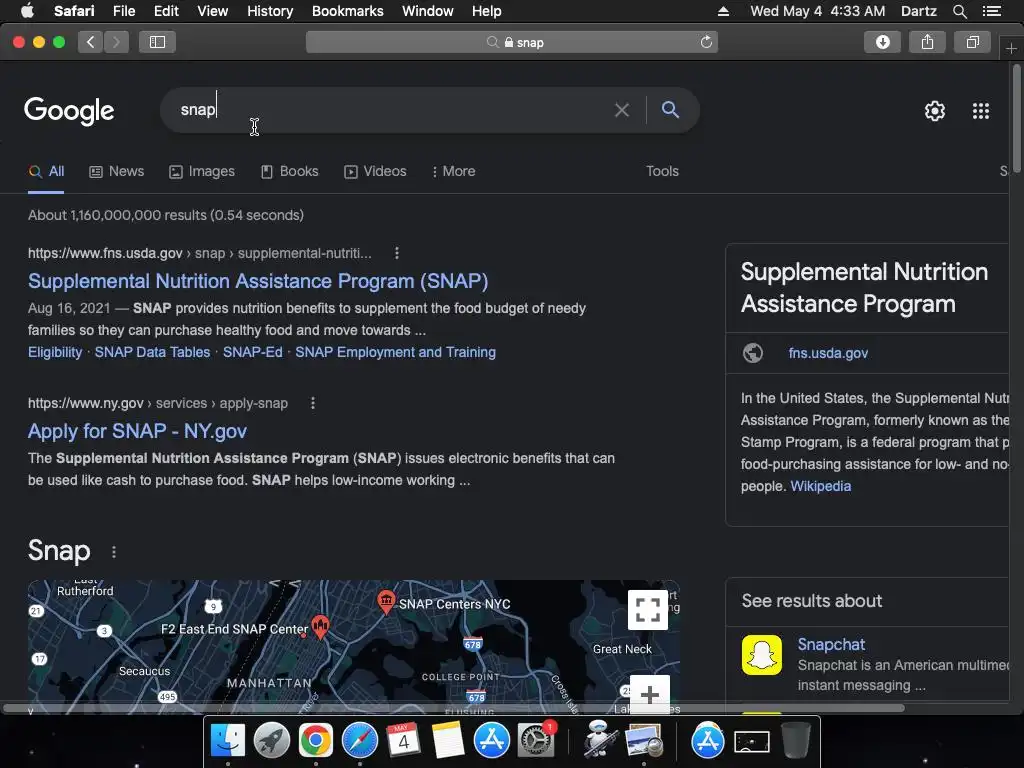Open the View menu
This screenshot has height=768, width=1024.
[212, 11]
